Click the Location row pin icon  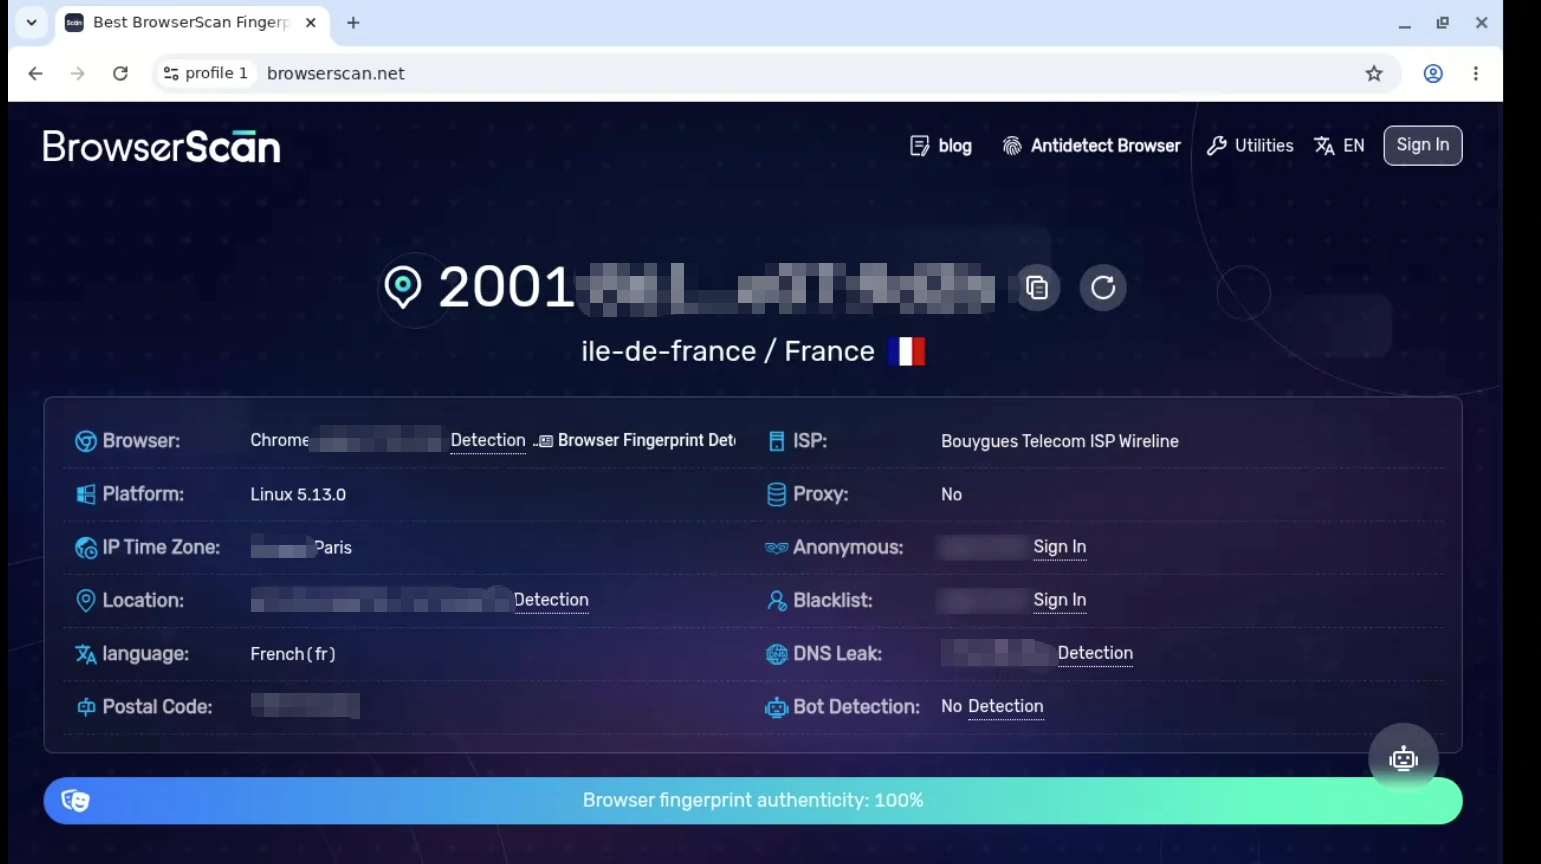tap(86, 600)
